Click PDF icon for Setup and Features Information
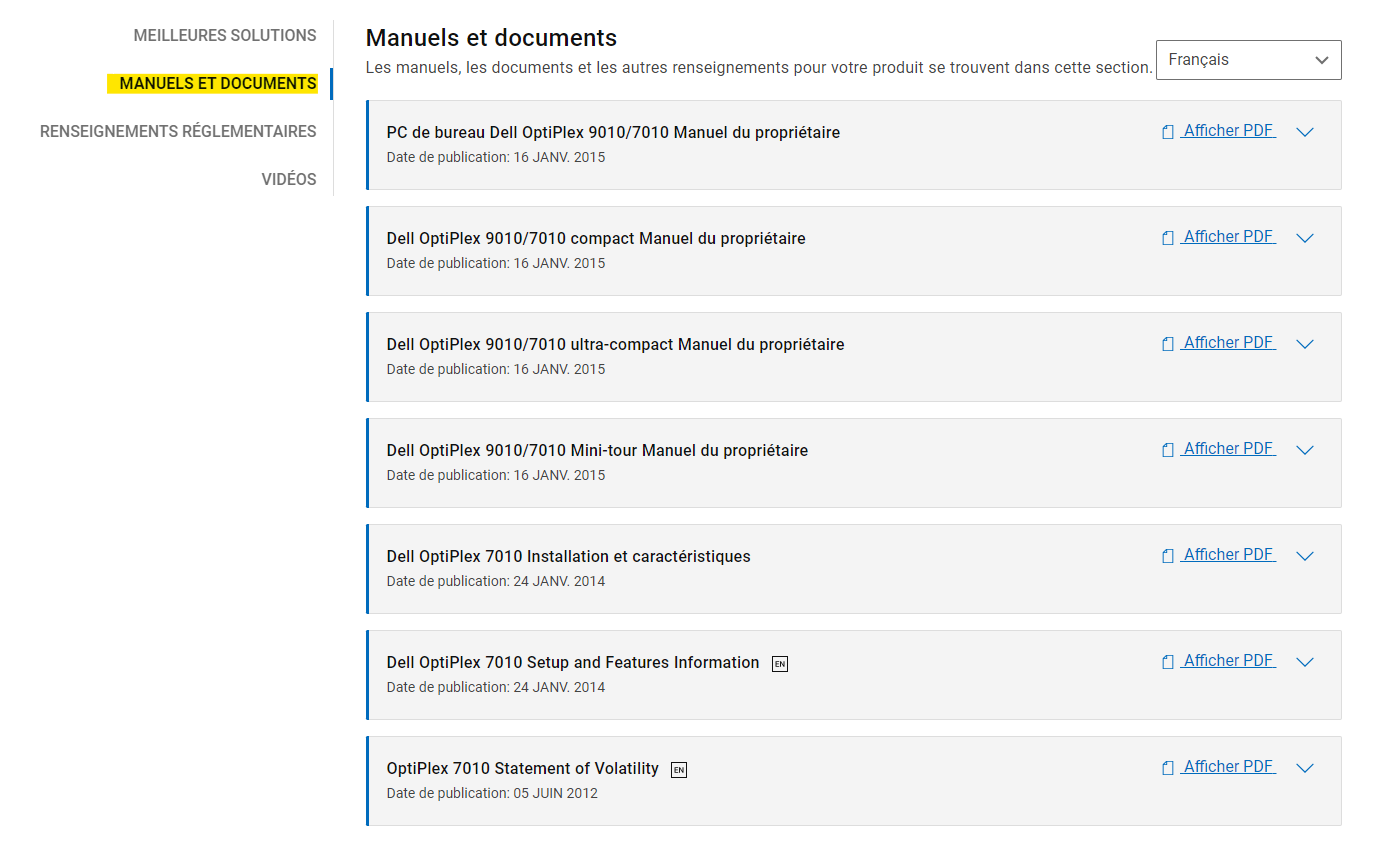The height and width of the screenshot is (855, 1383). (1167, 662)
